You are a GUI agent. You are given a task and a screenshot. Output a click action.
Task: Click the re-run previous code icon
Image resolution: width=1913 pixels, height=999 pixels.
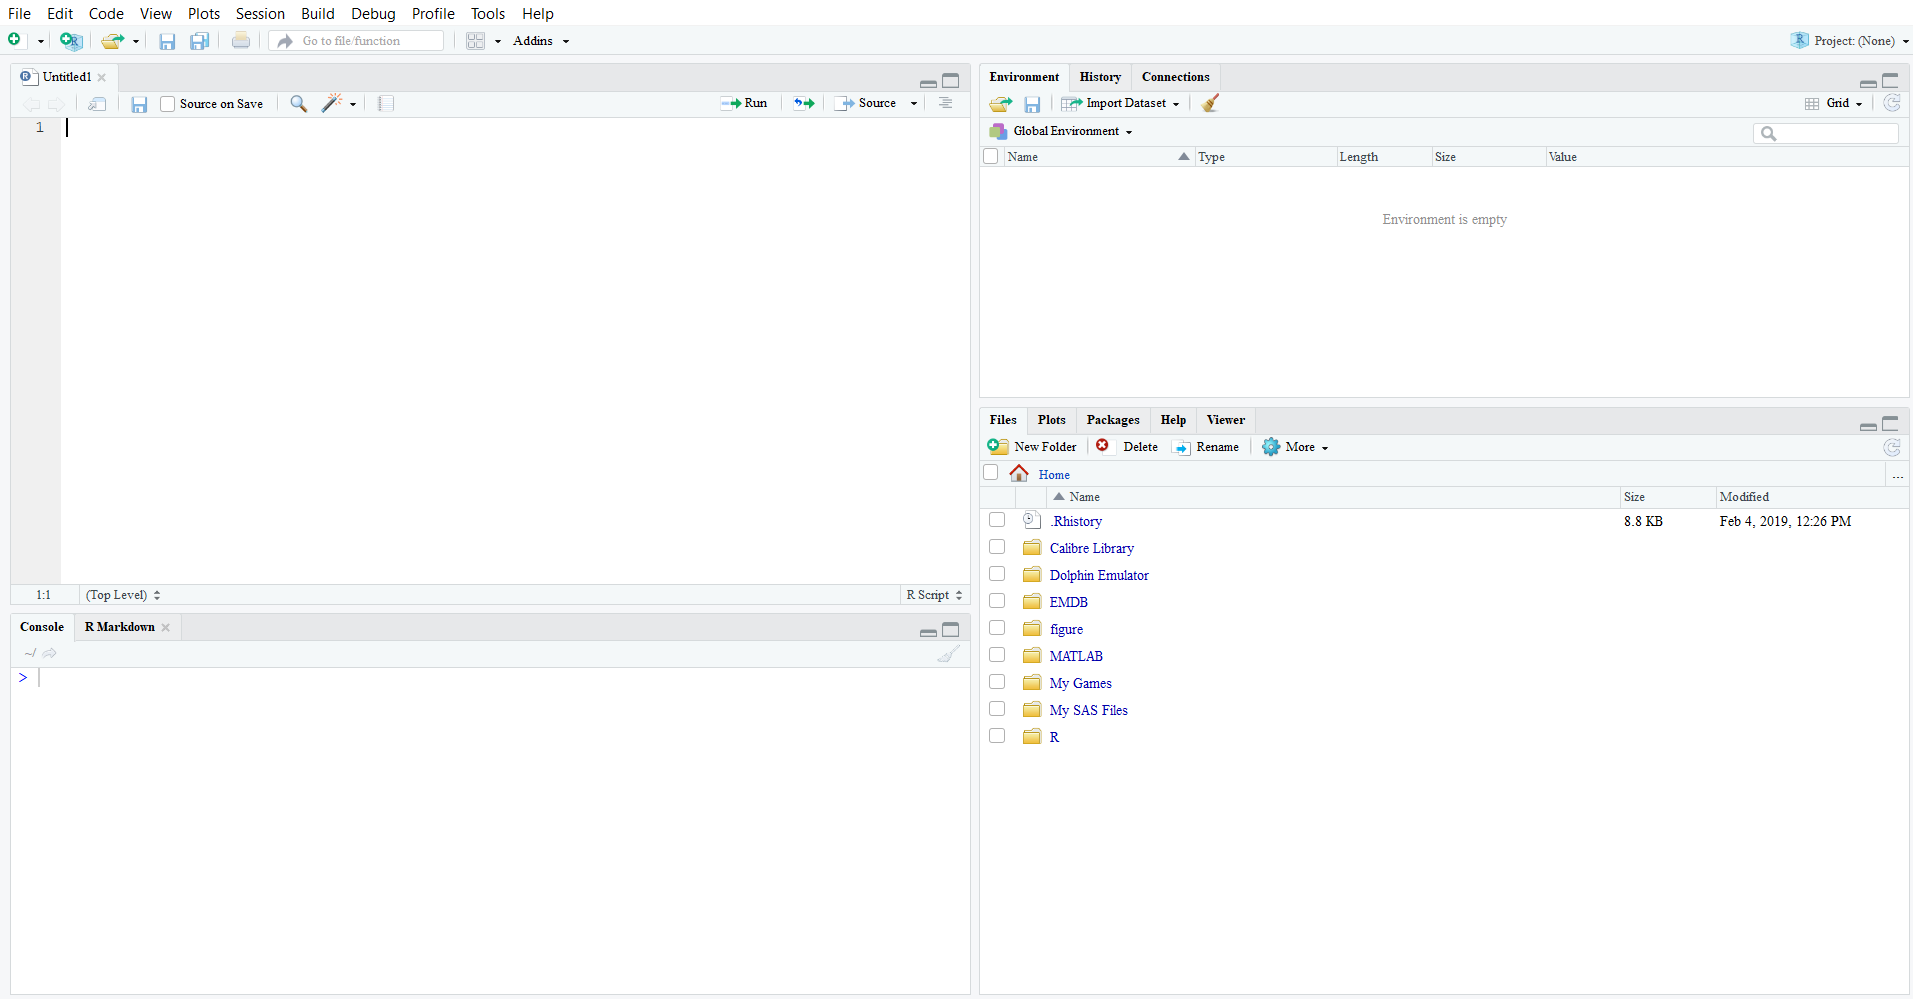[x=804, y=103]
